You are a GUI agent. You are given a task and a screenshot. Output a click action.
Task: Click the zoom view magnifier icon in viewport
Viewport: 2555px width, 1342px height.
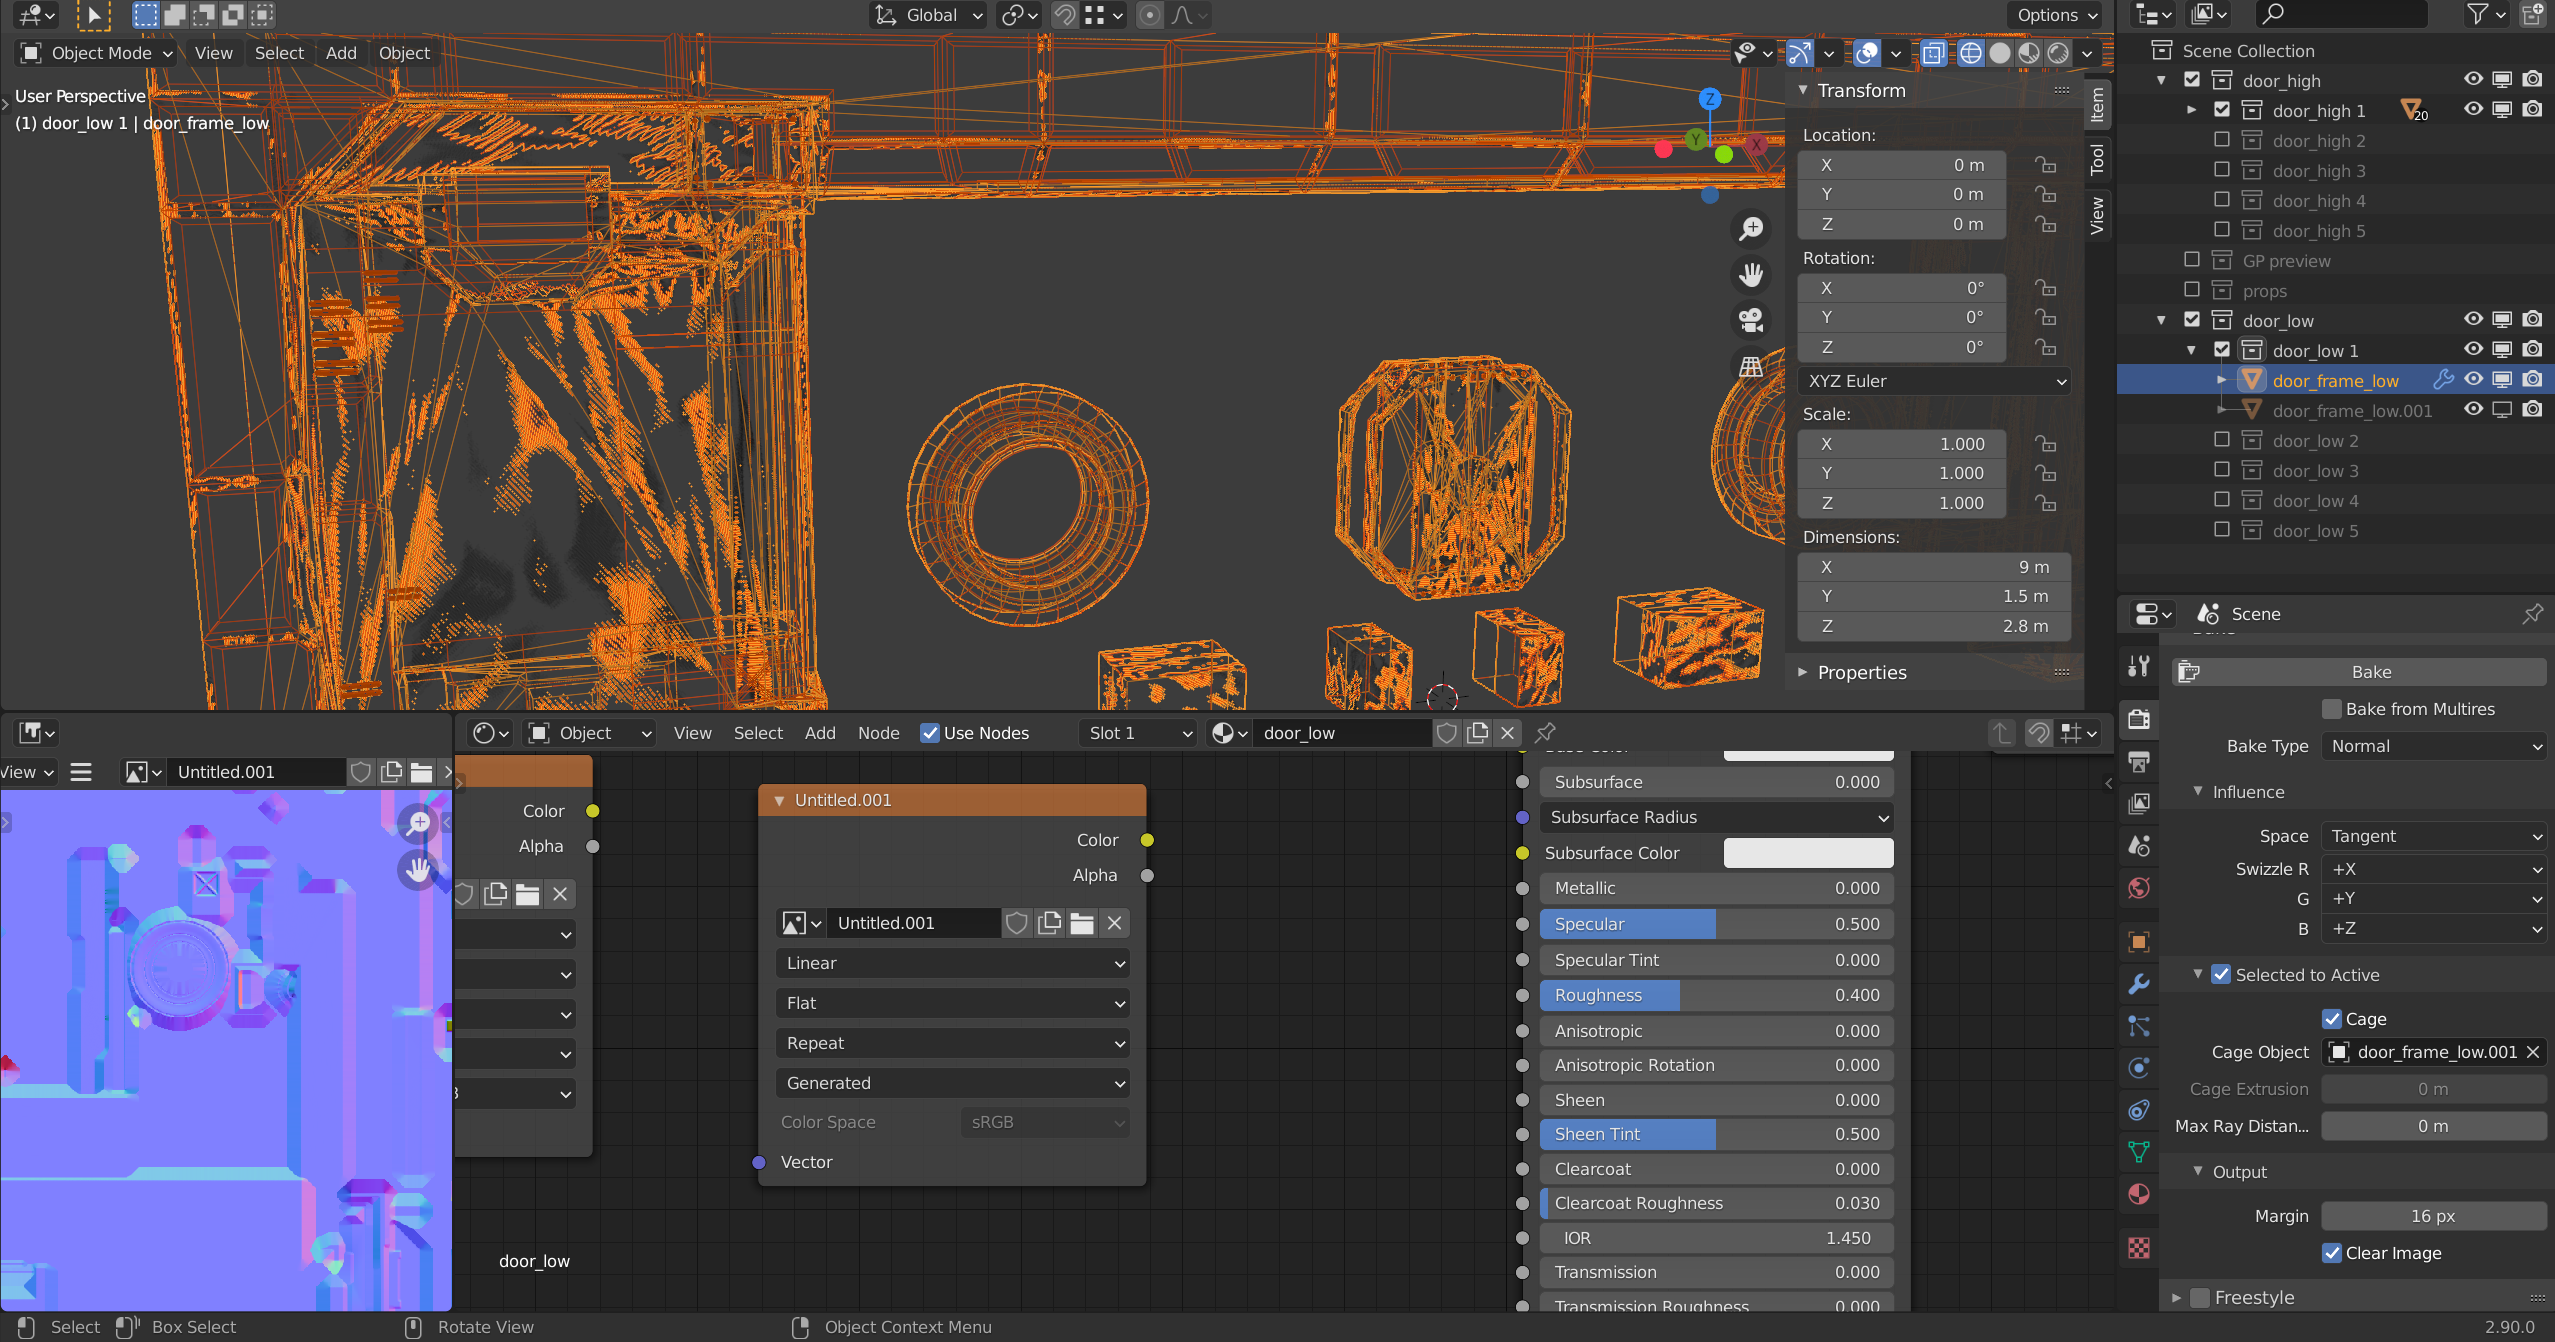point(1751,229)
